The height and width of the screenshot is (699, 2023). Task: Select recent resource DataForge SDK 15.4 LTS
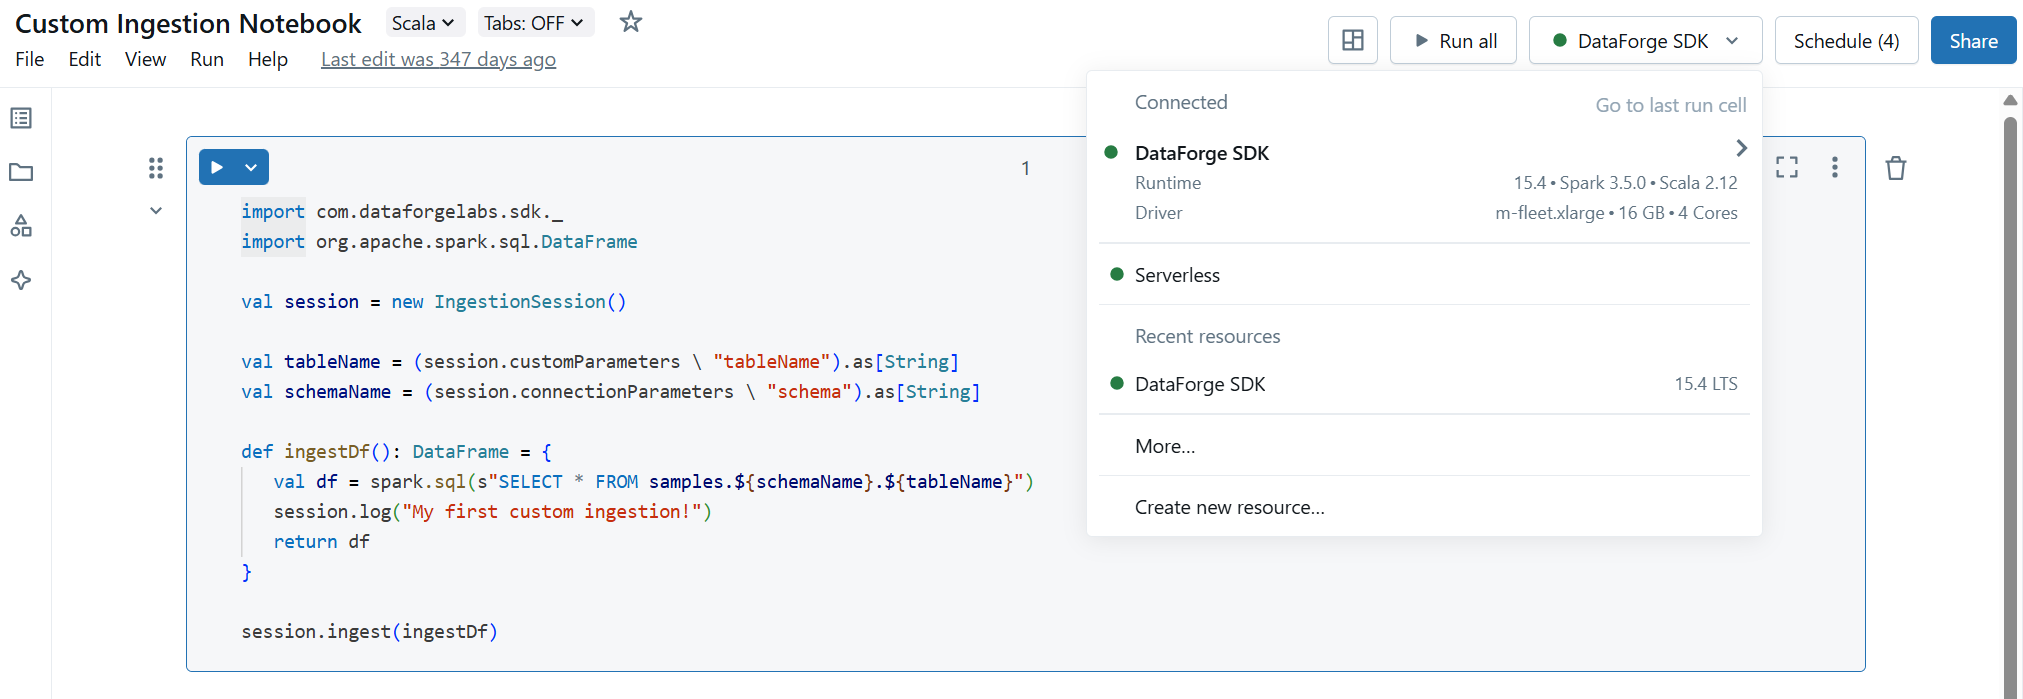coord(1424,384)
